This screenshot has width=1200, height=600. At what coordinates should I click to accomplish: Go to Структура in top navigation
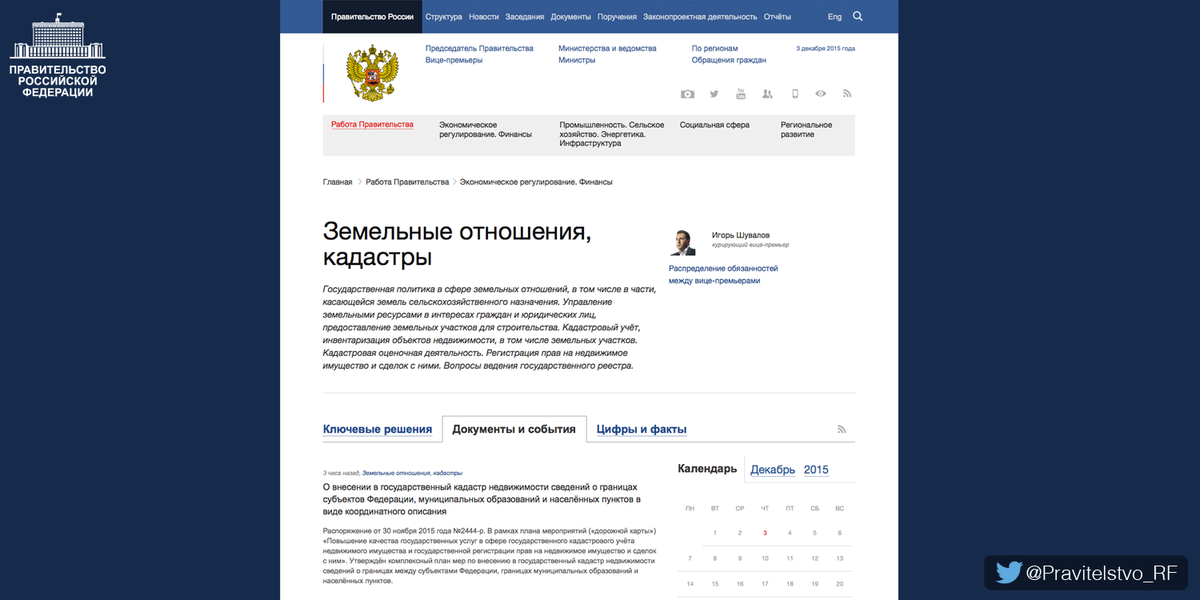pos(443,17)
